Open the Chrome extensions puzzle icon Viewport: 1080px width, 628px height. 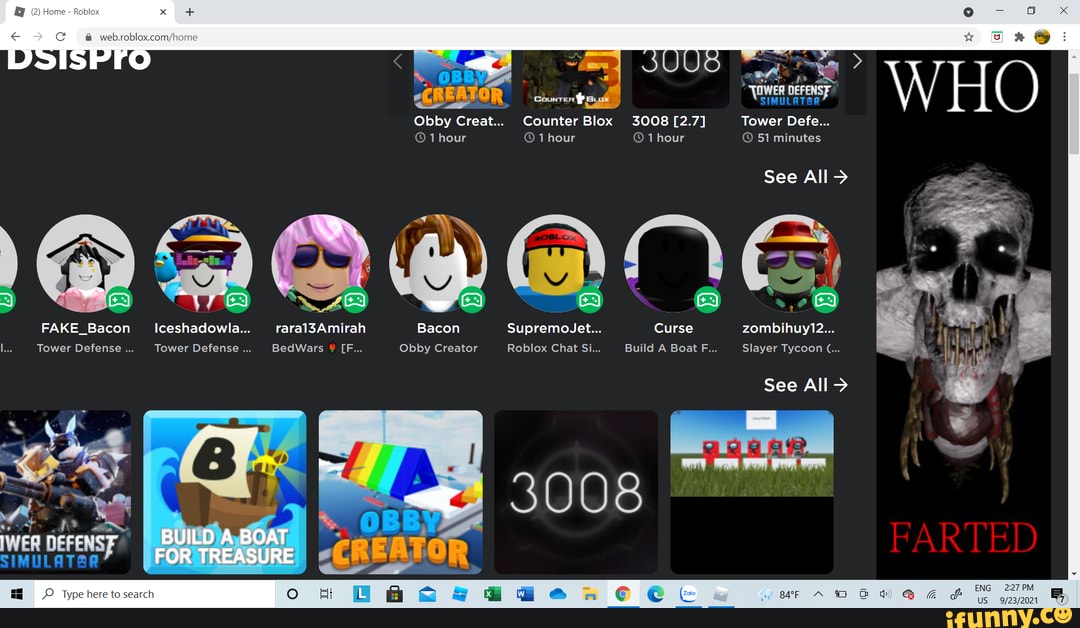pos(1019,37)
